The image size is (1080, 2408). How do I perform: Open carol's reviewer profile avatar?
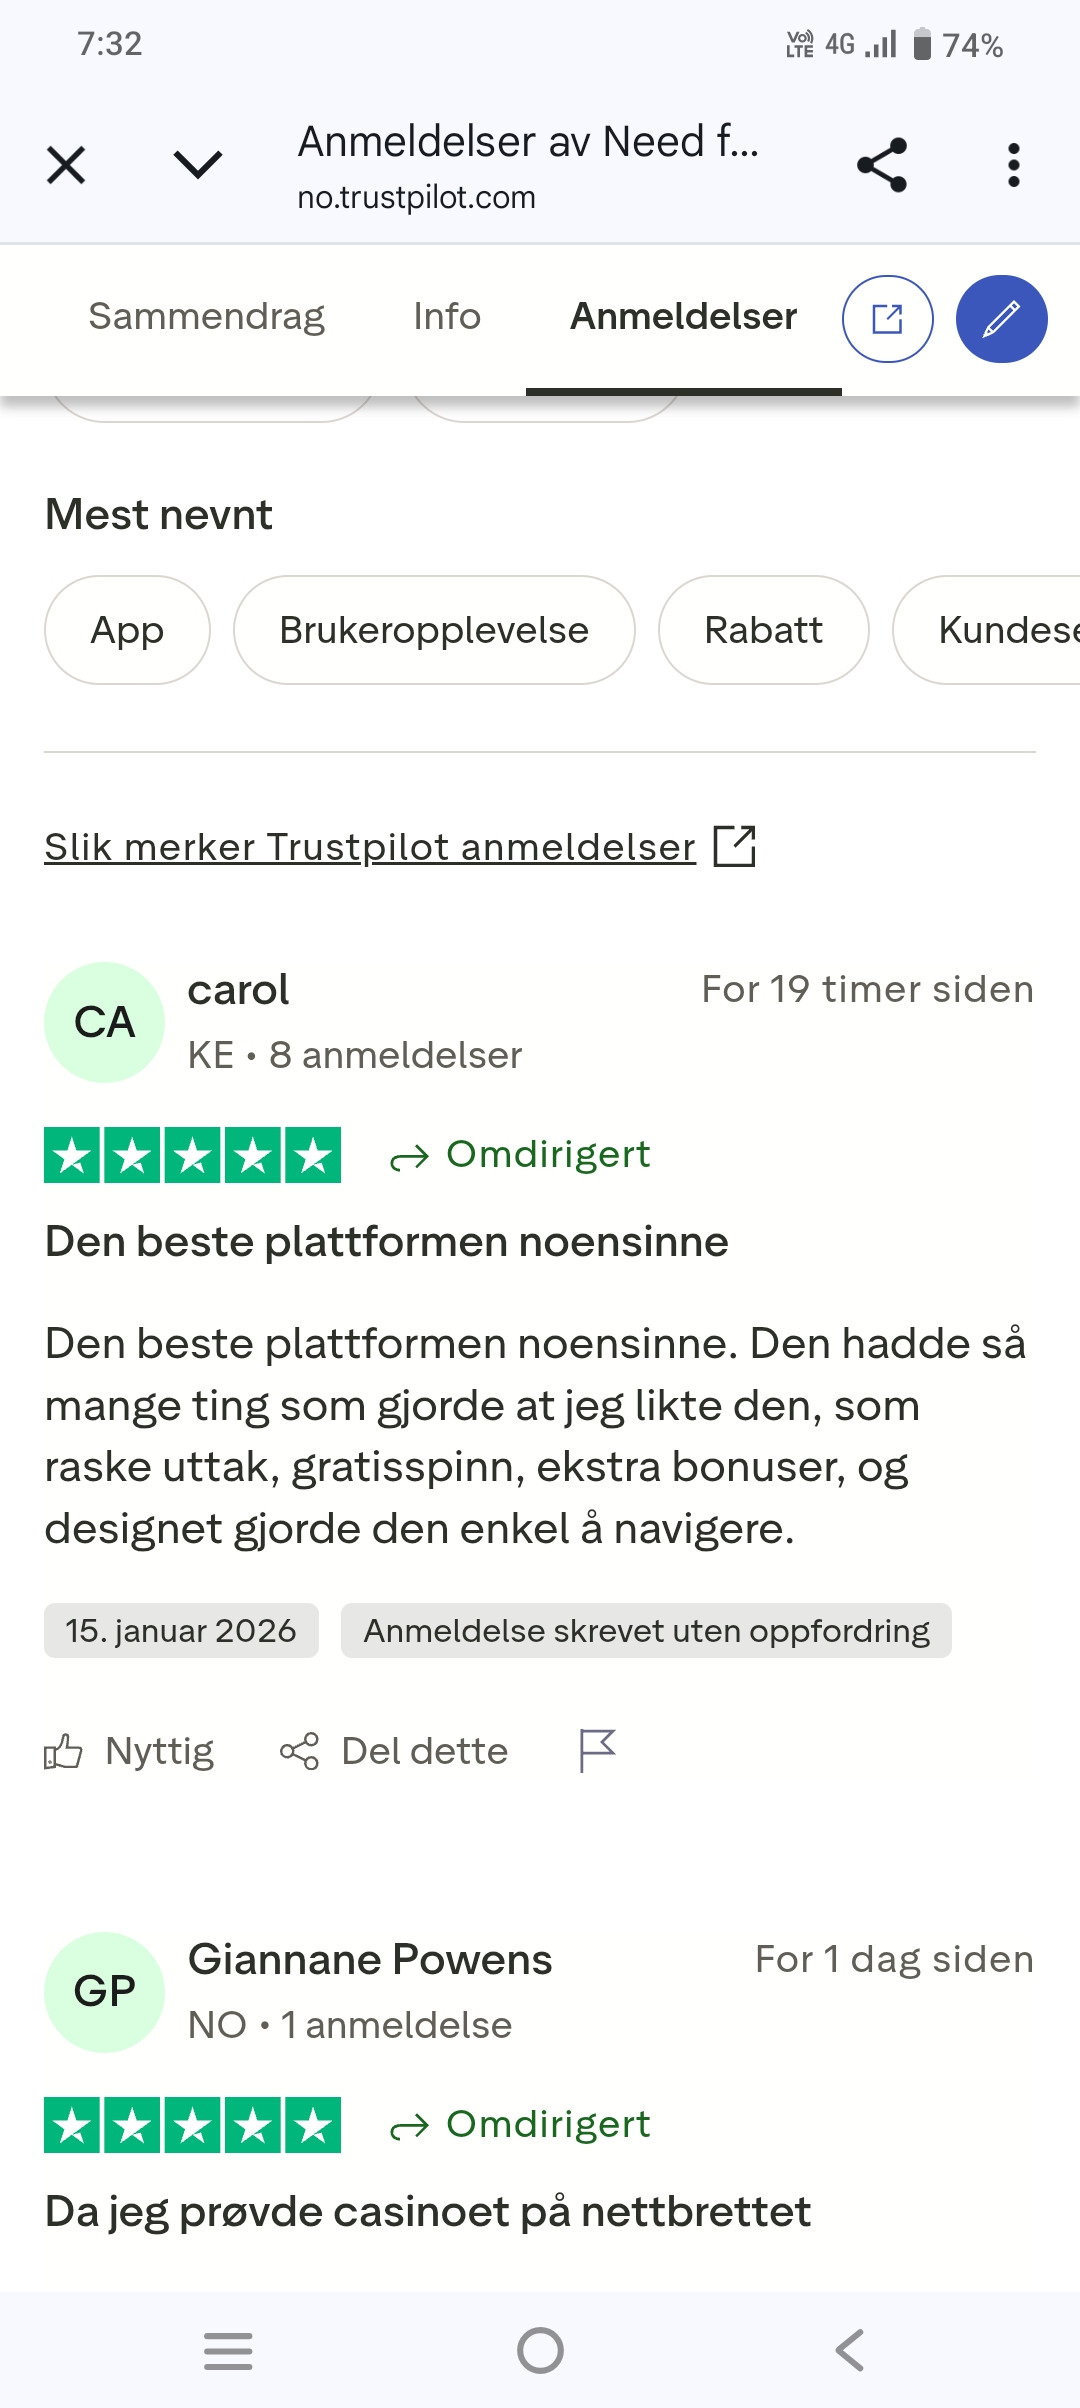click(x=104, y=1022)
